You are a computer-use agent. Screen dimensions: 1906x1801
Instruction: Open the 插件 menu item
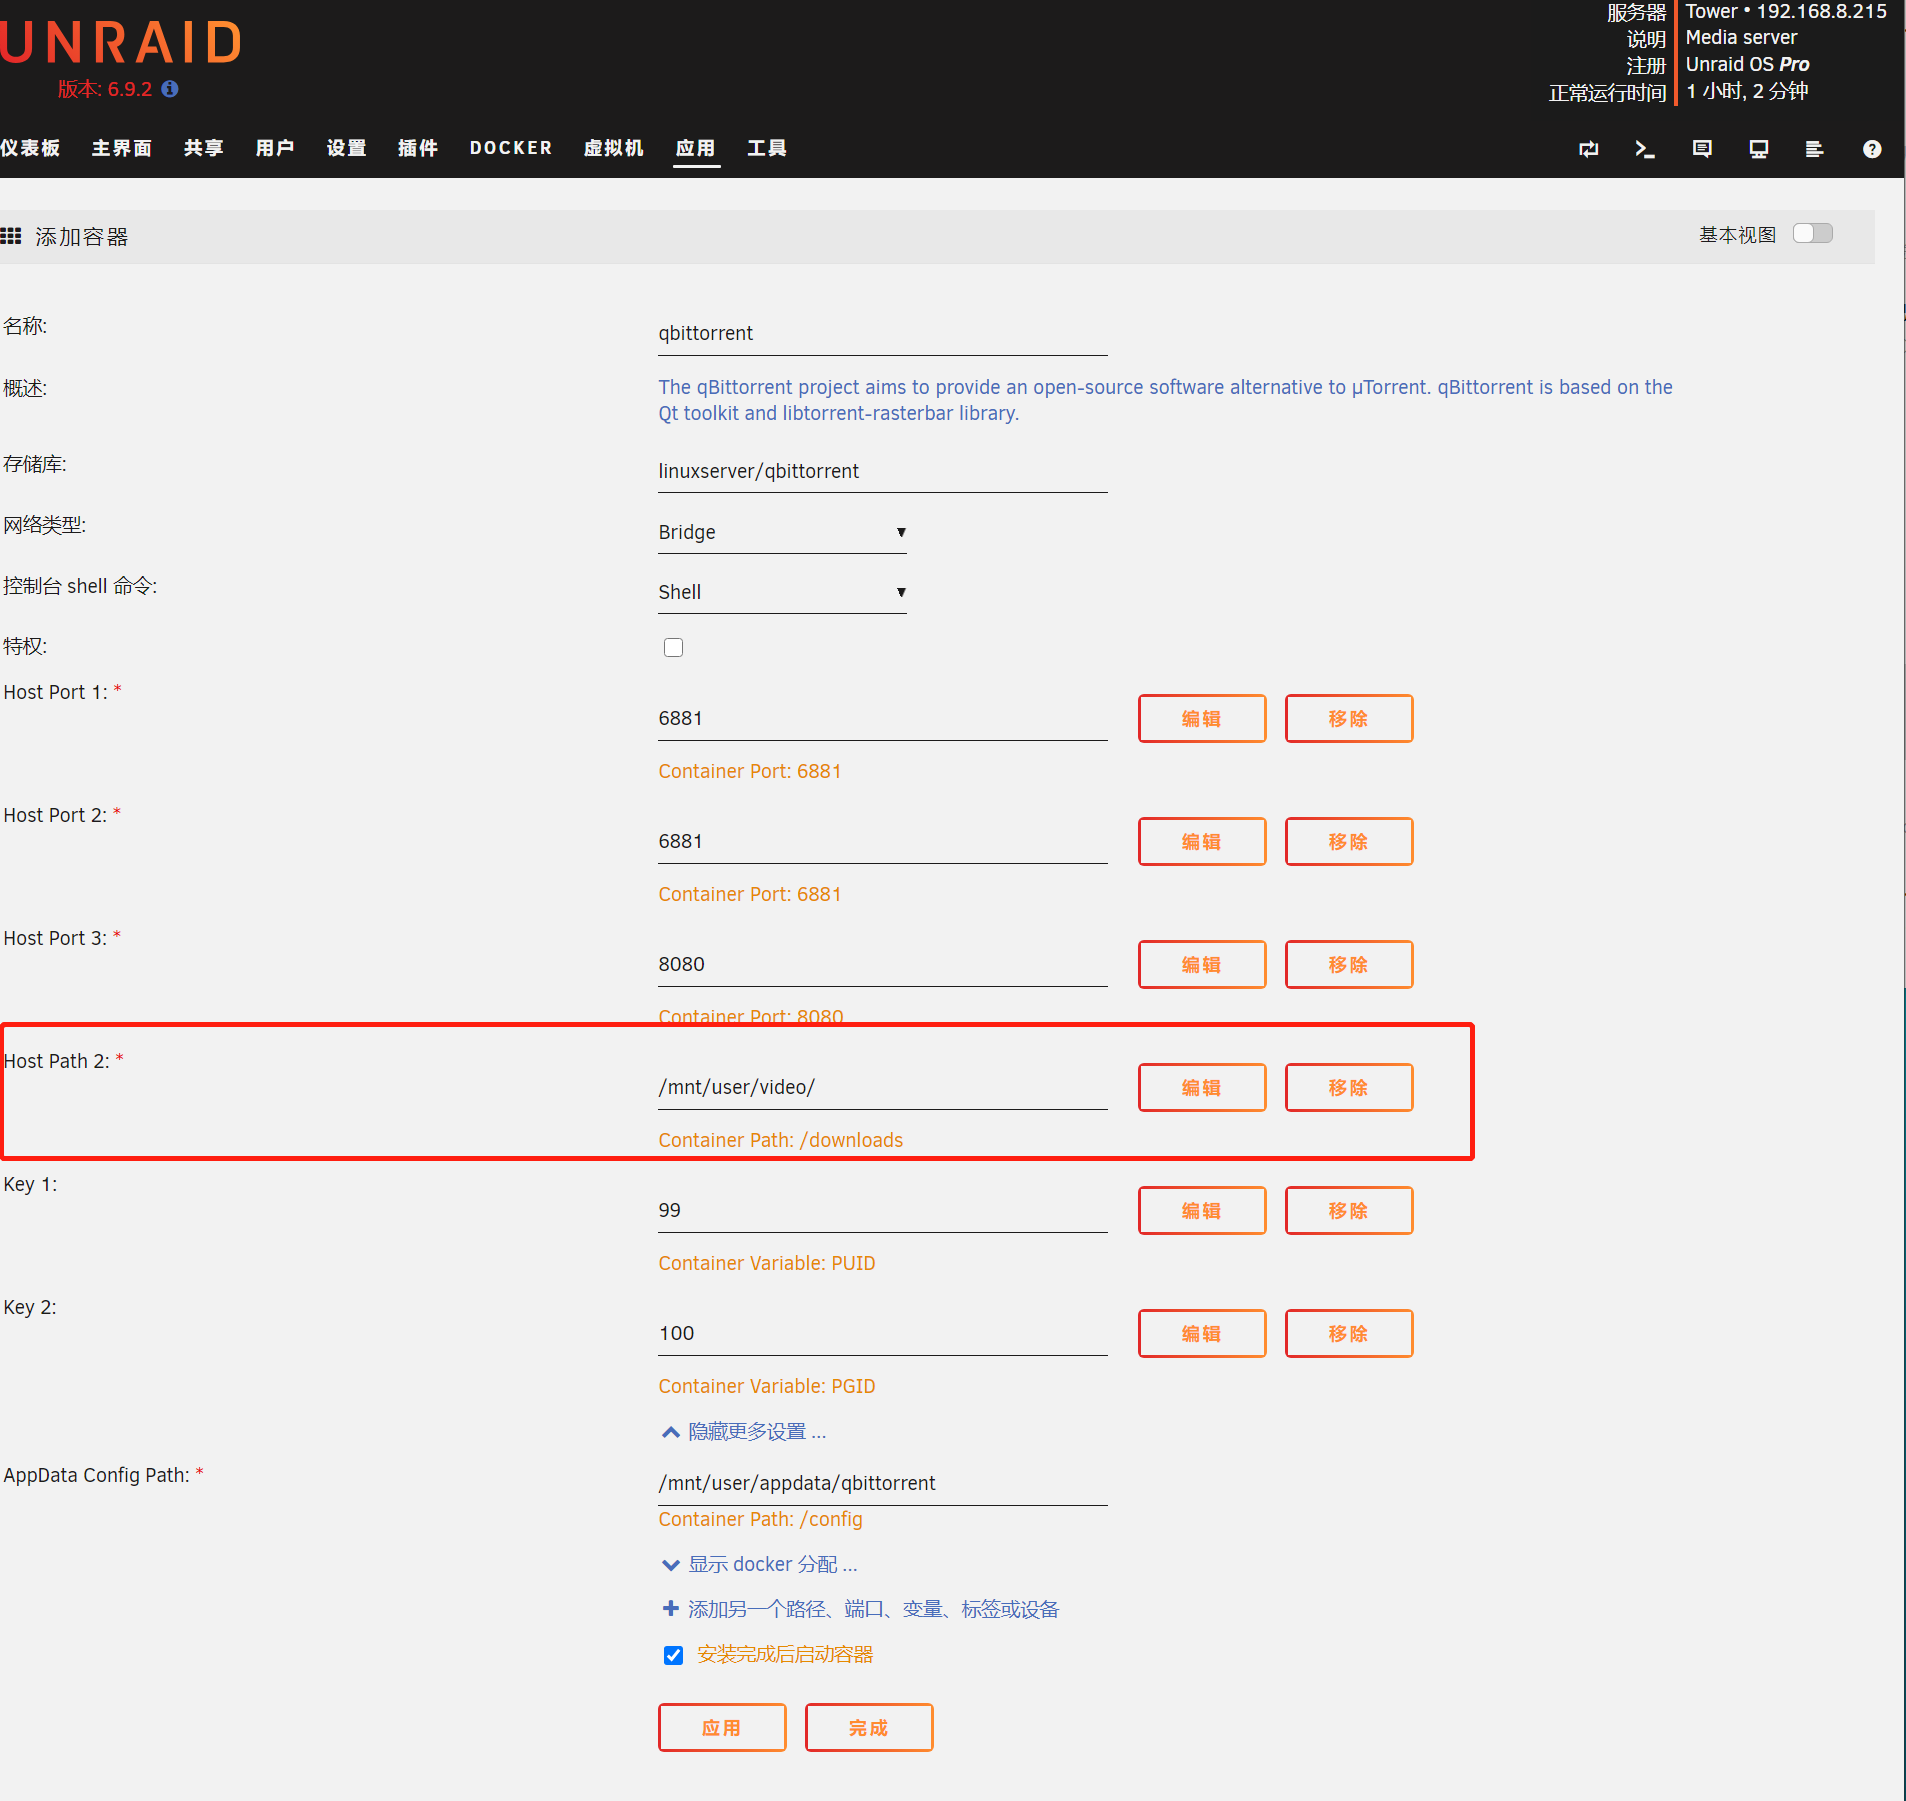tap(418, 148)
